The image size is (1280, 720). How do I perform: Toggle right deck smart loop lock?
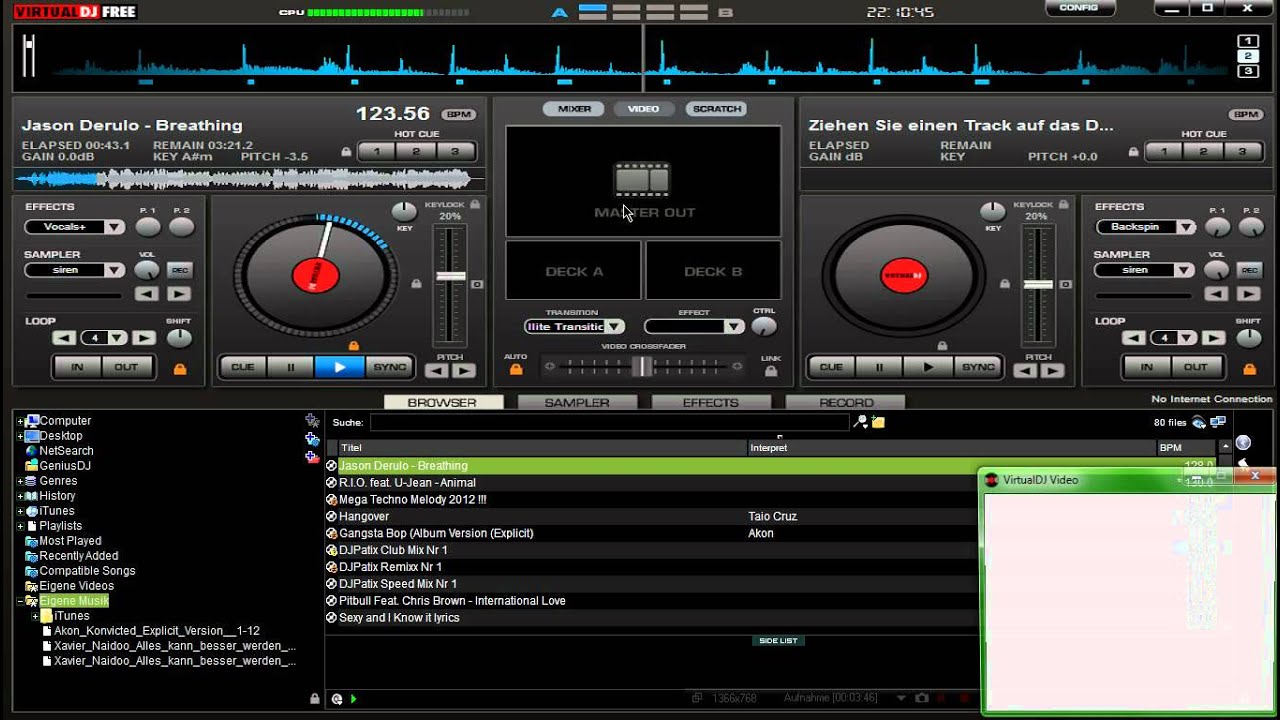coord(1249,369)
